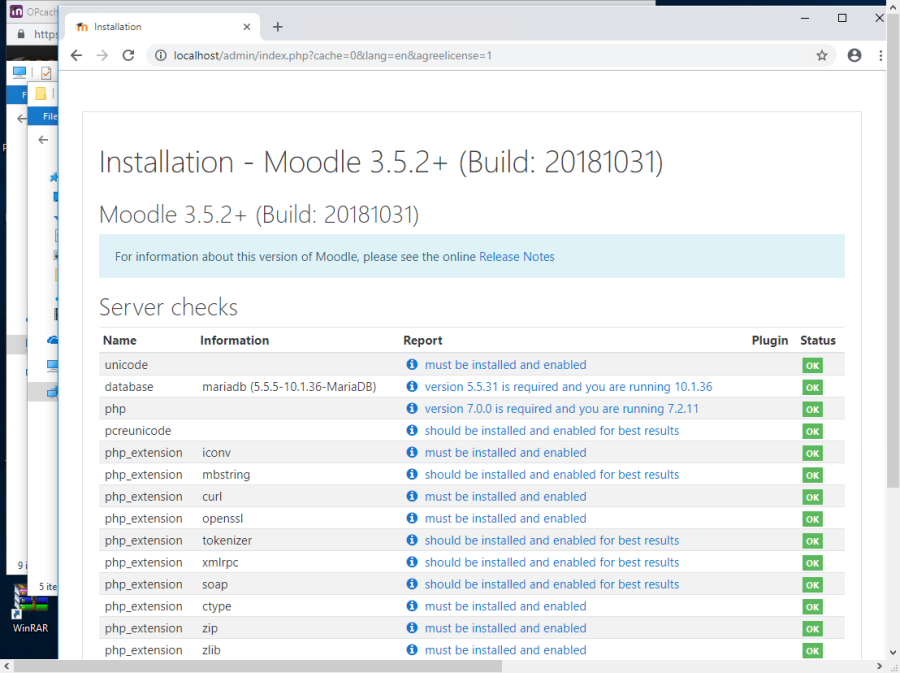Open the Chrome three-dot menu

tap(881, 56)
